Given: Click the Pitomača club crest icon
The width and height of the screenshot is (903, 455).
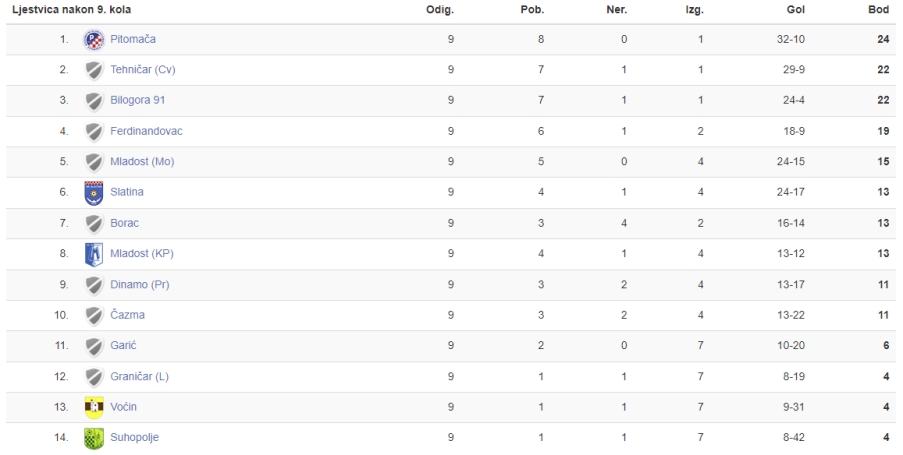Looking at the screenshot, I should [x=94, y=40].
